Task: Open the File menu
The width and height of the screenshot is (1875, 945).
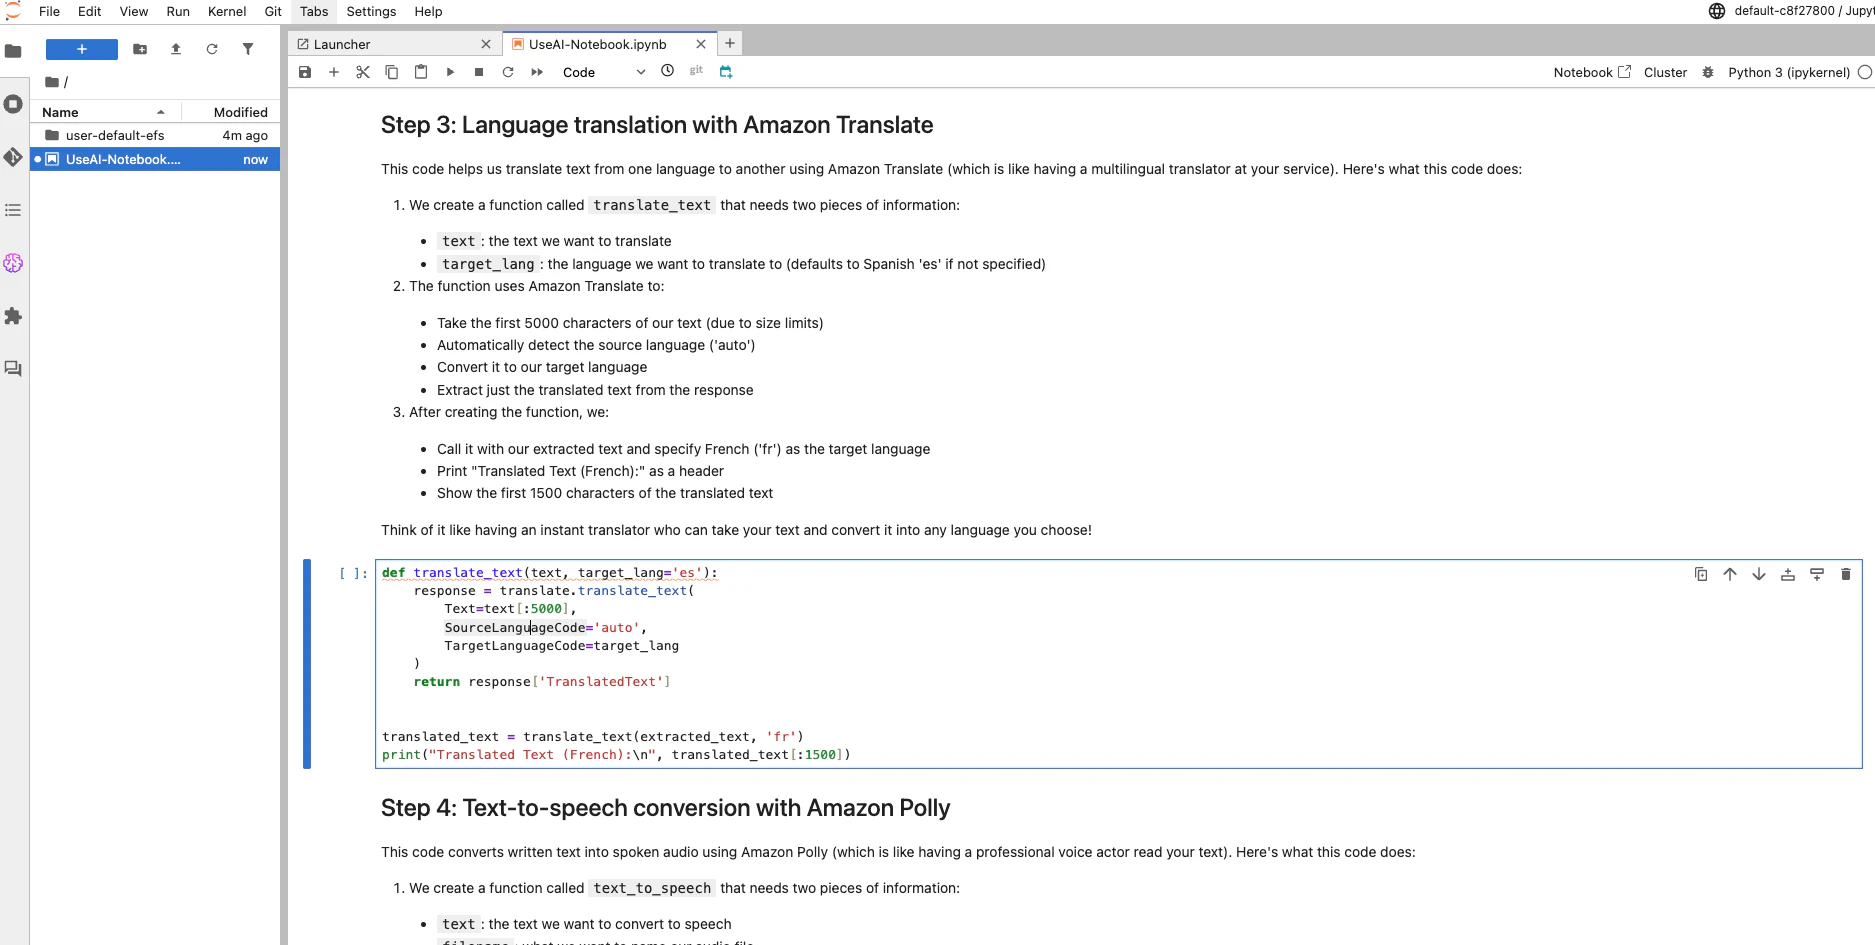Action: coord(49,11)
